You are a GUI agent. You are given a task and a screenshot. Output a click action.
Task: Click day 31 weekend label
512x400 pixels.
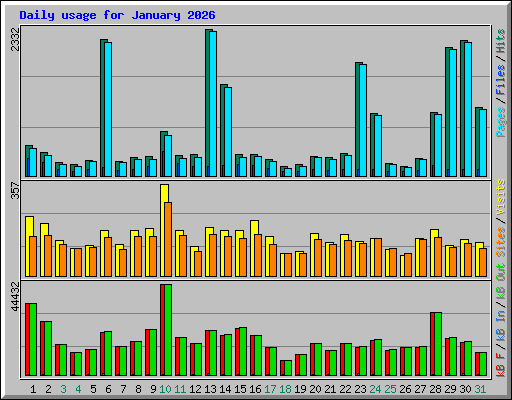(480, 389)
